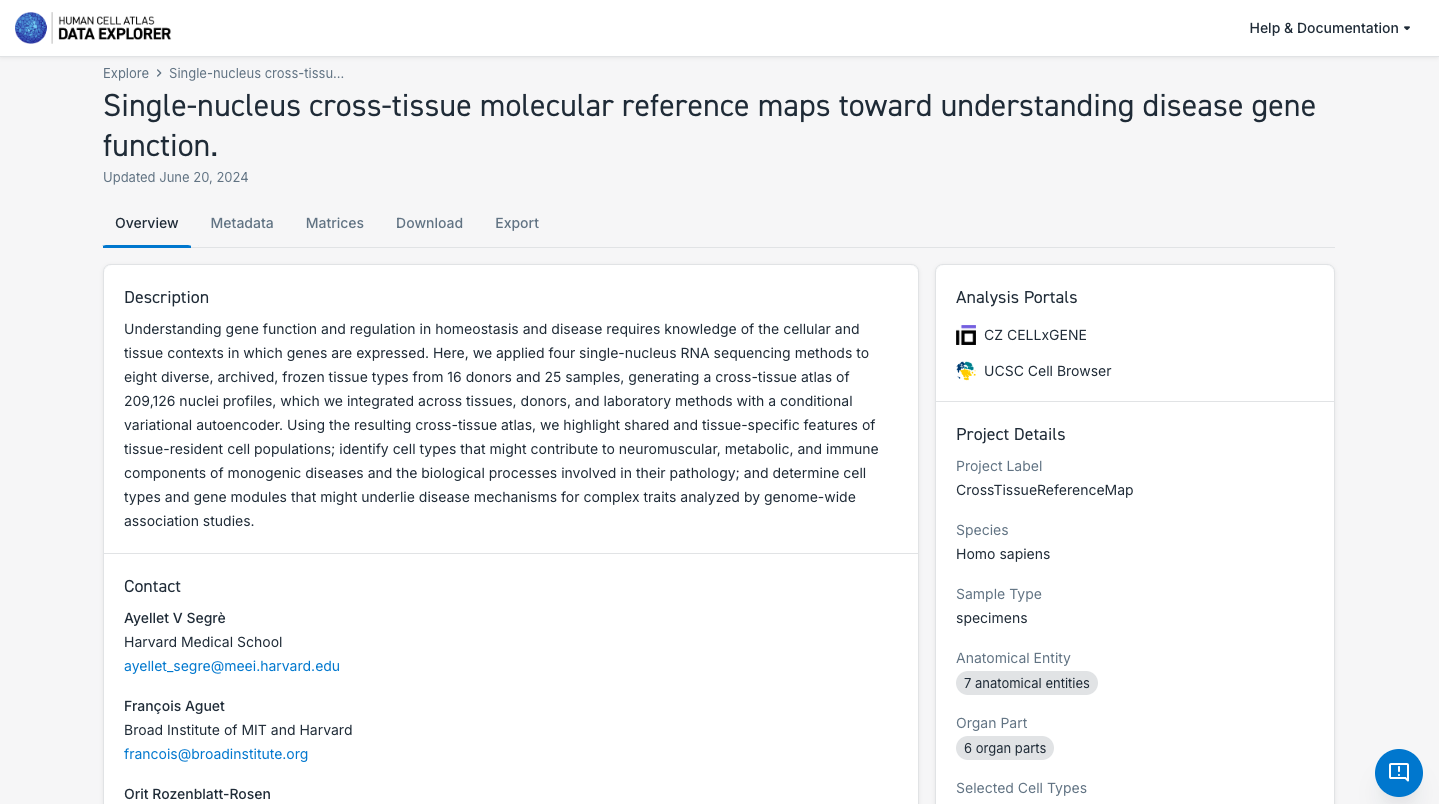The width and height of the screenshot is (1439, 804).
Task: Open the Matrices tab
Action: click(335, 223)
